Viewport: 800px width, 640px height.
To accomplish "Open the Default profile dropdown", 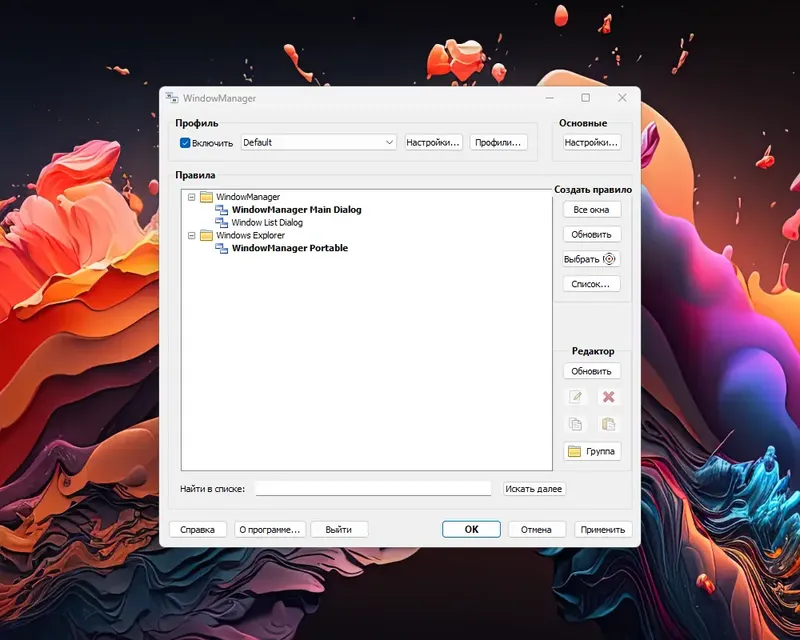I will [x=390, y=142].
